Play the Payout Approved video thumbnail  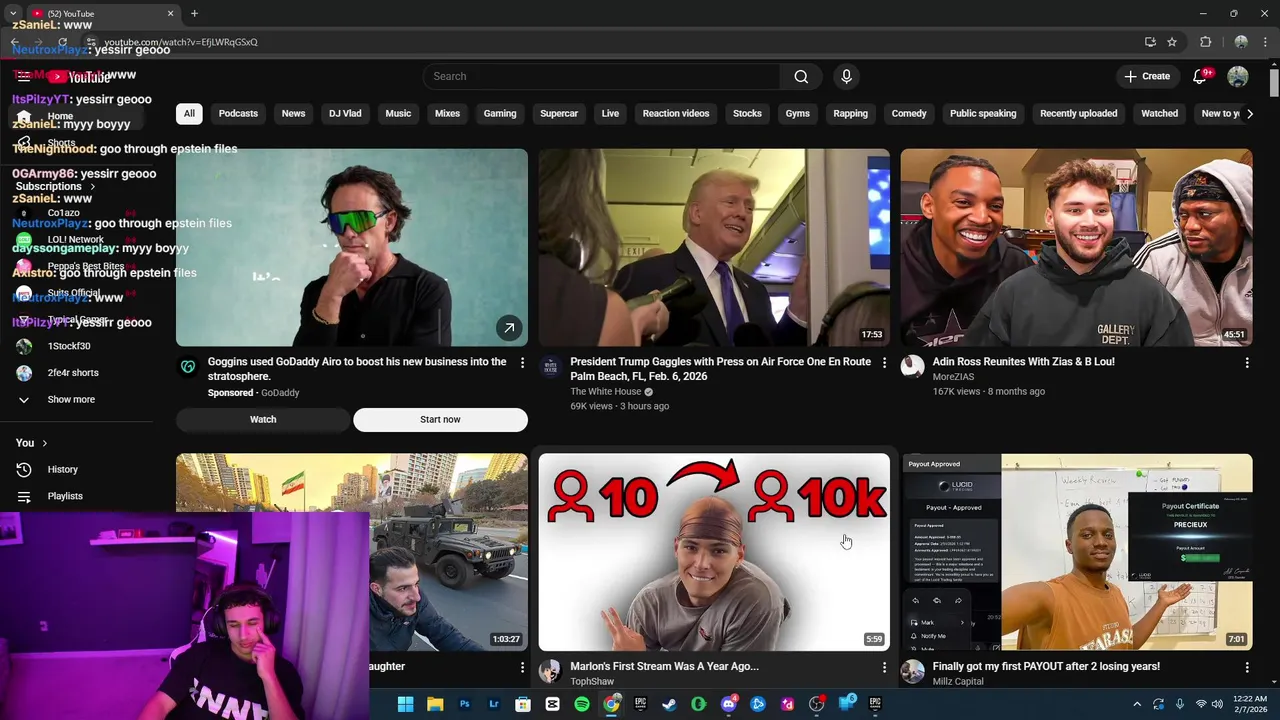1076,552
